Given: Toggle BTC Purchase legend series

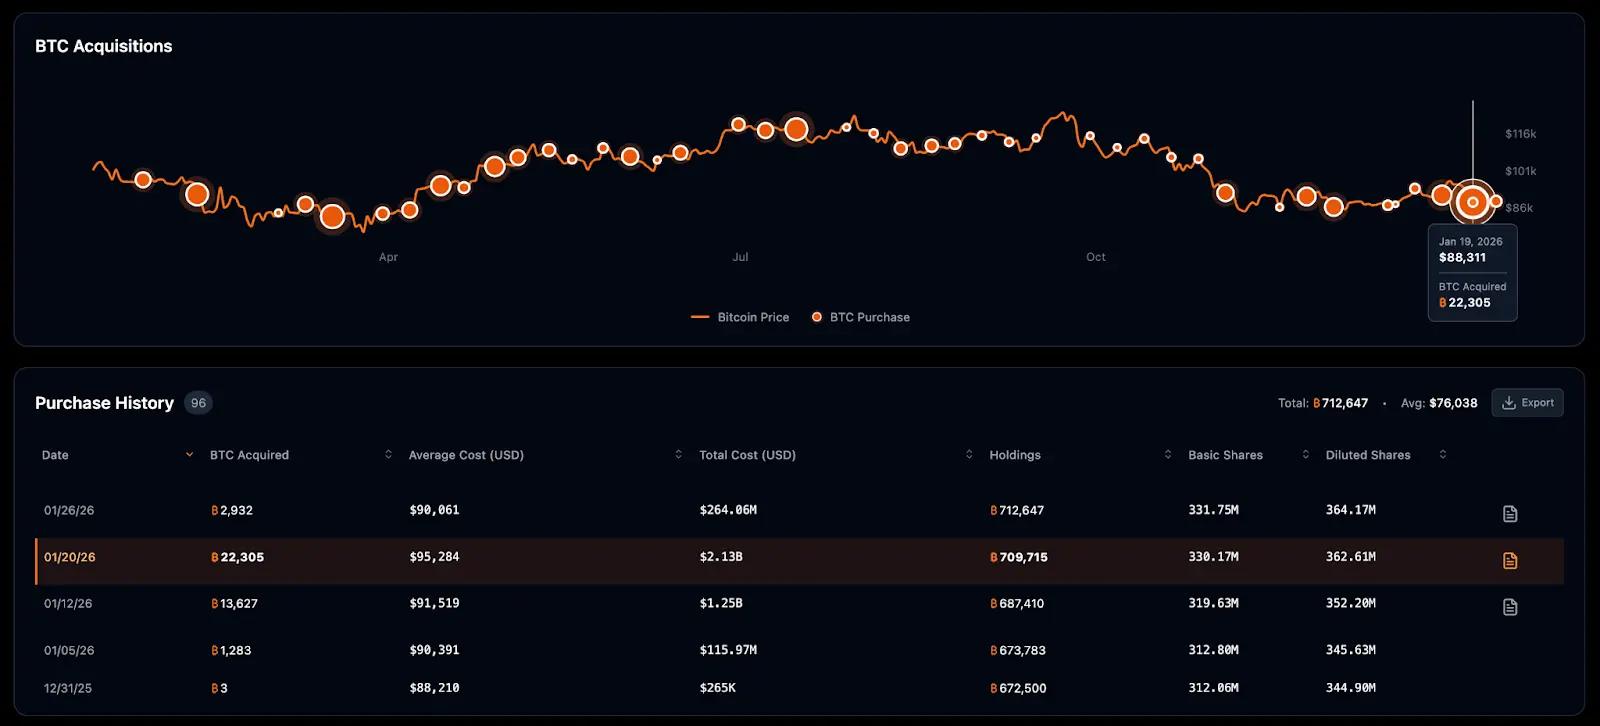Looking at the screenshot, I should coord(860,317).
